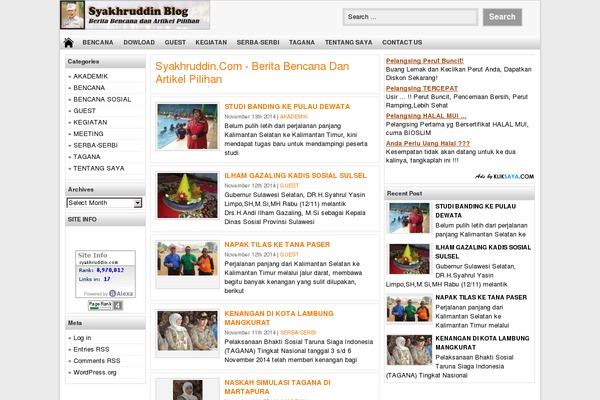Open the TAGANA navigation item
This screenshot has height=400, width=600.
[302, 42]
